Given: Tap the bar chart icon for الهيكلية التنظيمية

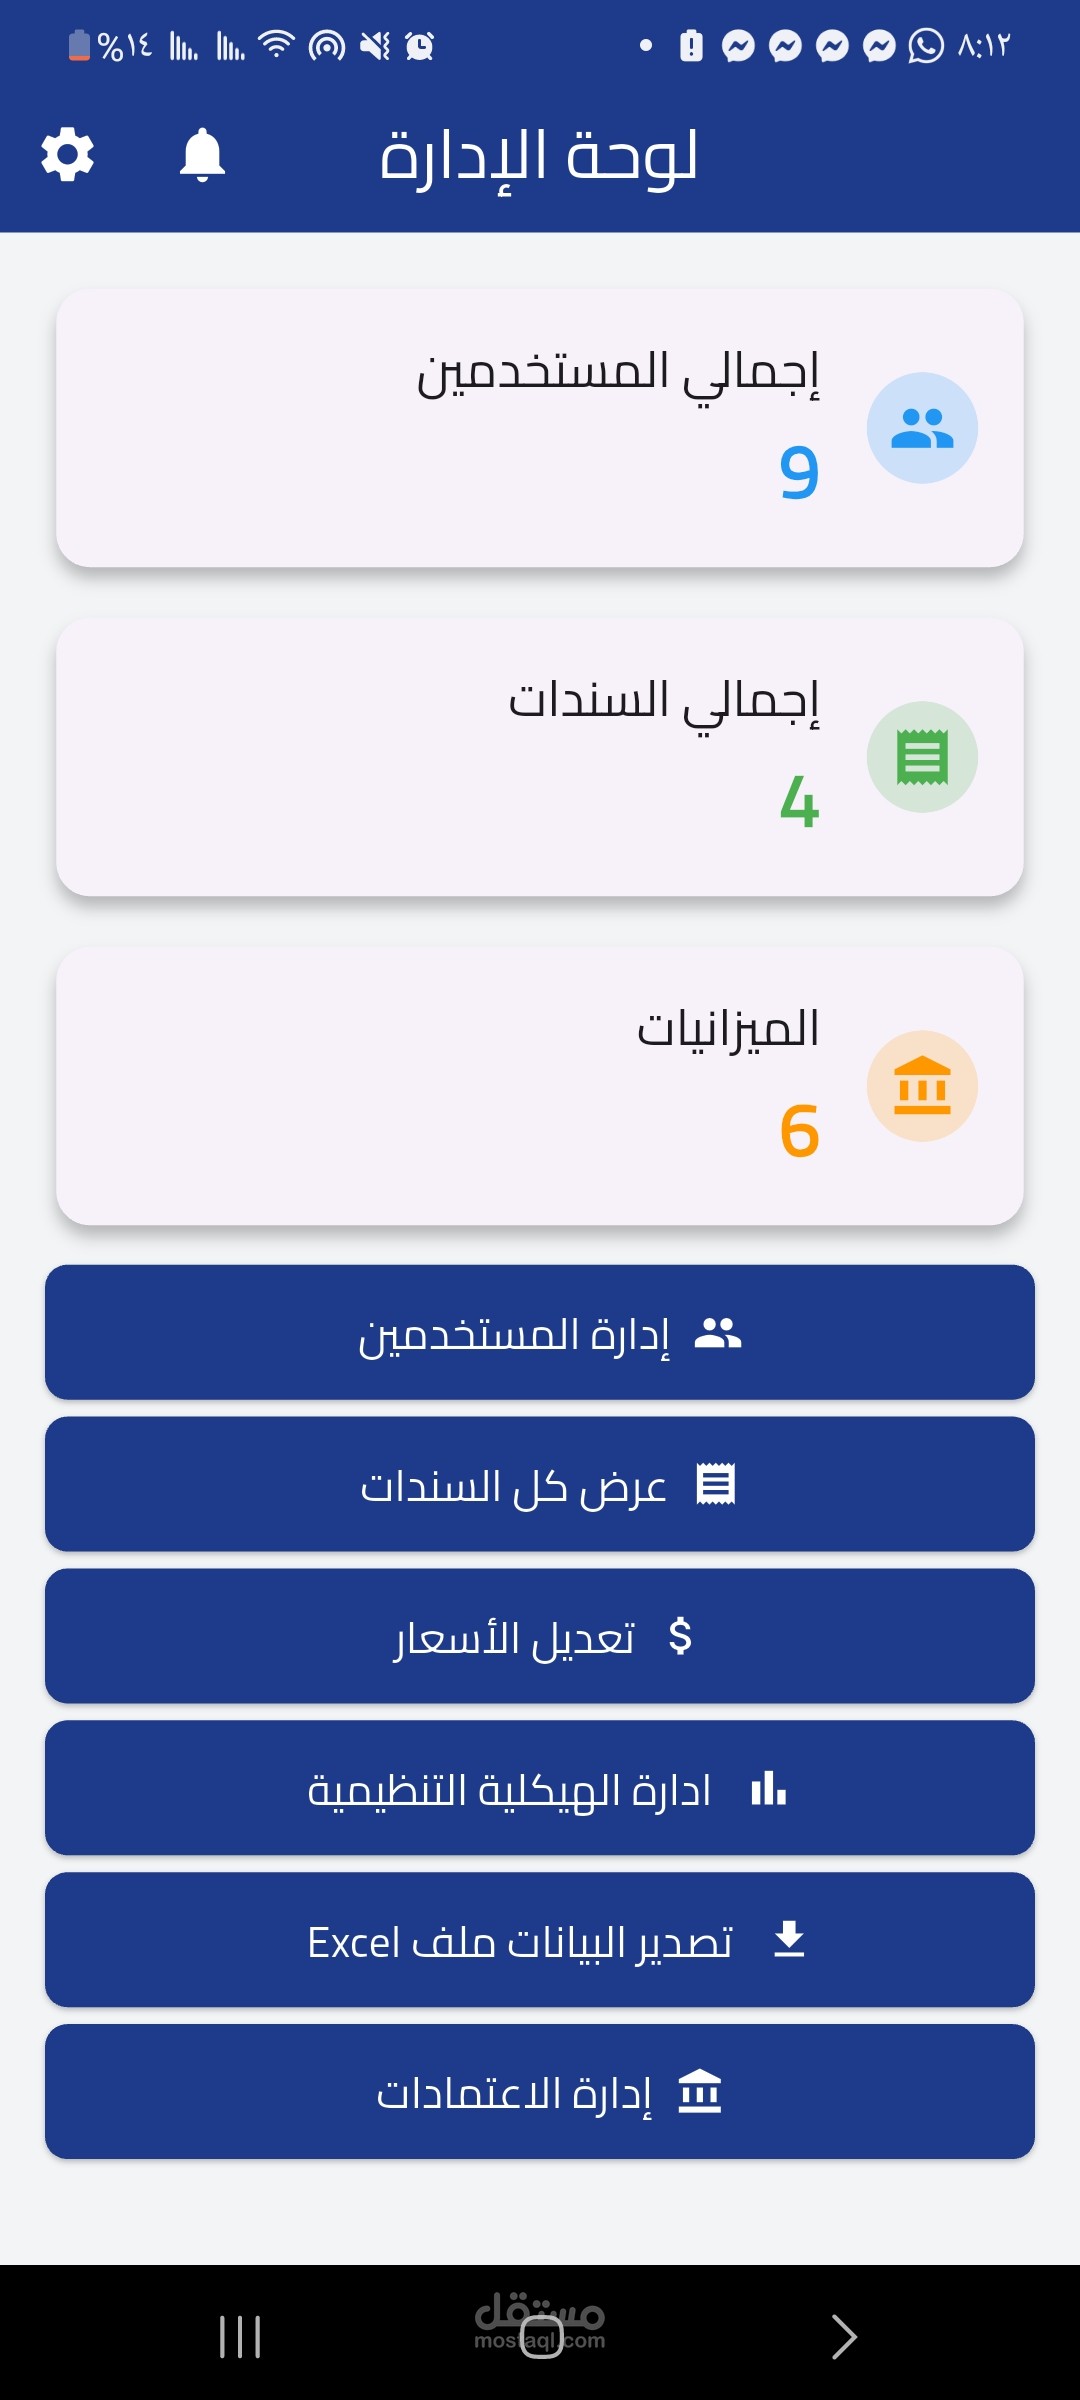Looking at the screenshot, I should pos(769,1788).
